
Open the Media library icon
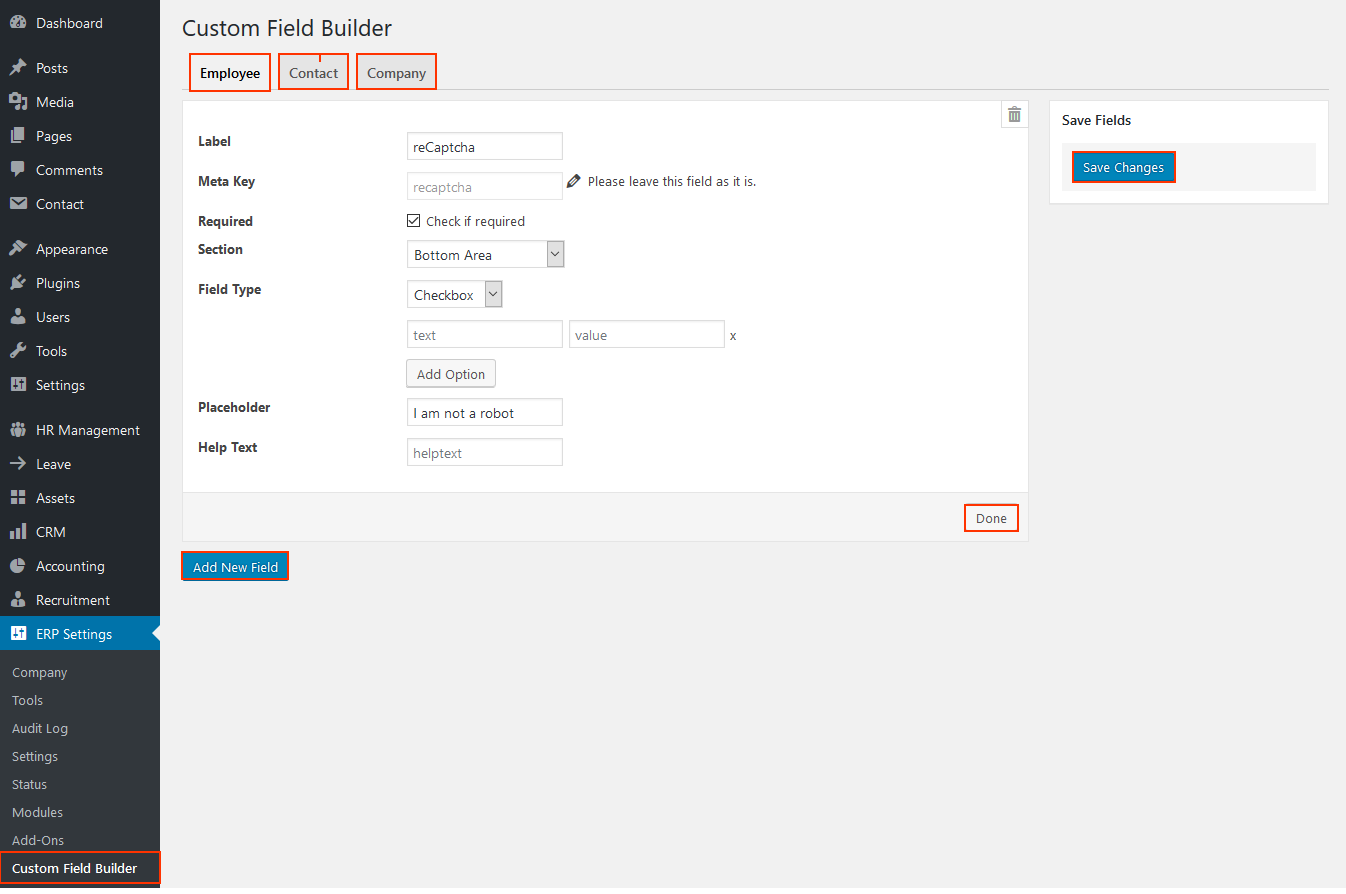point(19,101)
